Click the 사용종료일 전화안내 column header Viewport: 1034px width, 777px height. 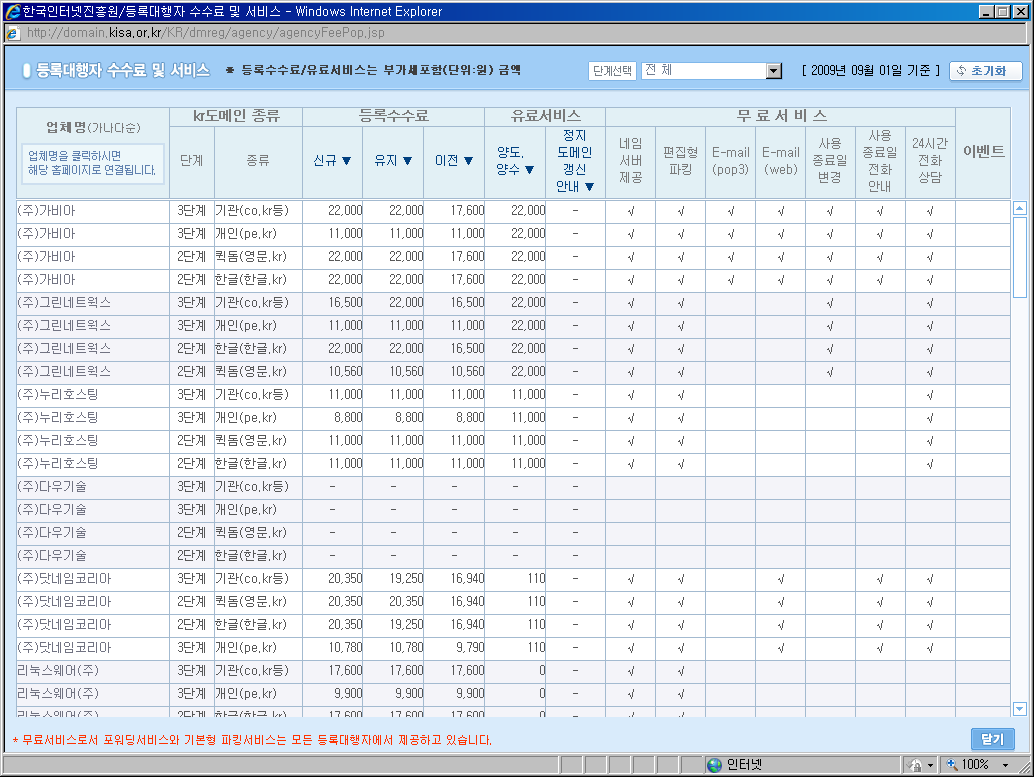click(880, 162)
